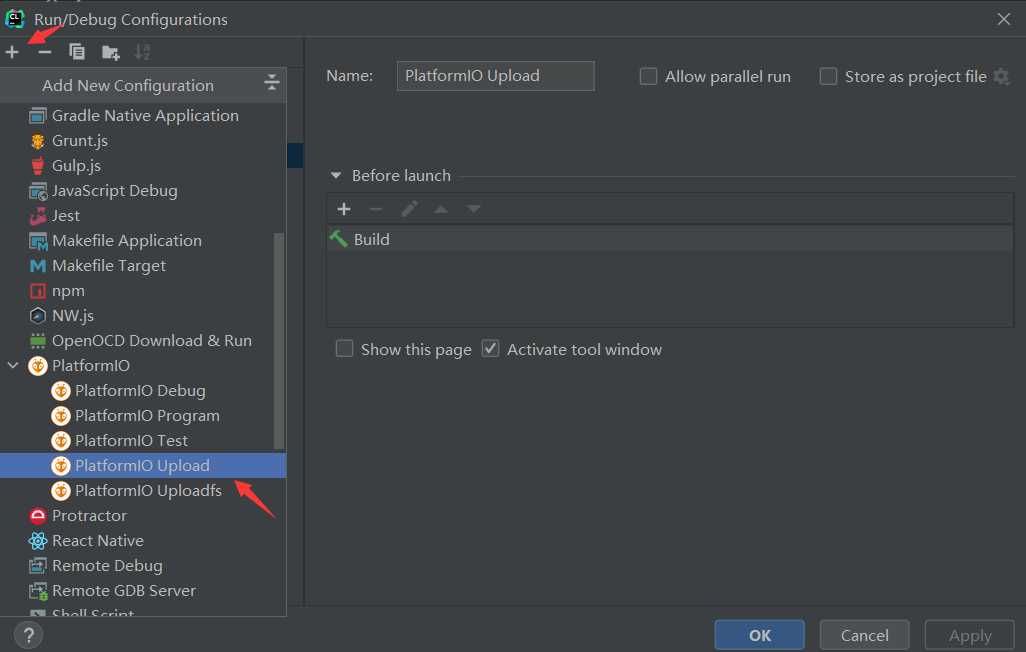Choose the Grunt.js configuration icon
This screenshot has width=1026, height=652.
tap(38, 141)
